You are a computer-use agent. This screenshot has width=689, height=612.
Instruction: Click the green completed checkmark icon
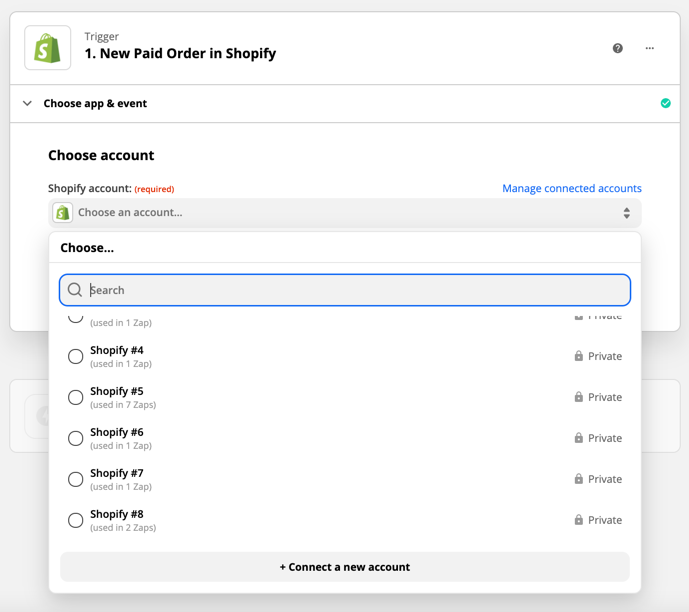(665, 103)
